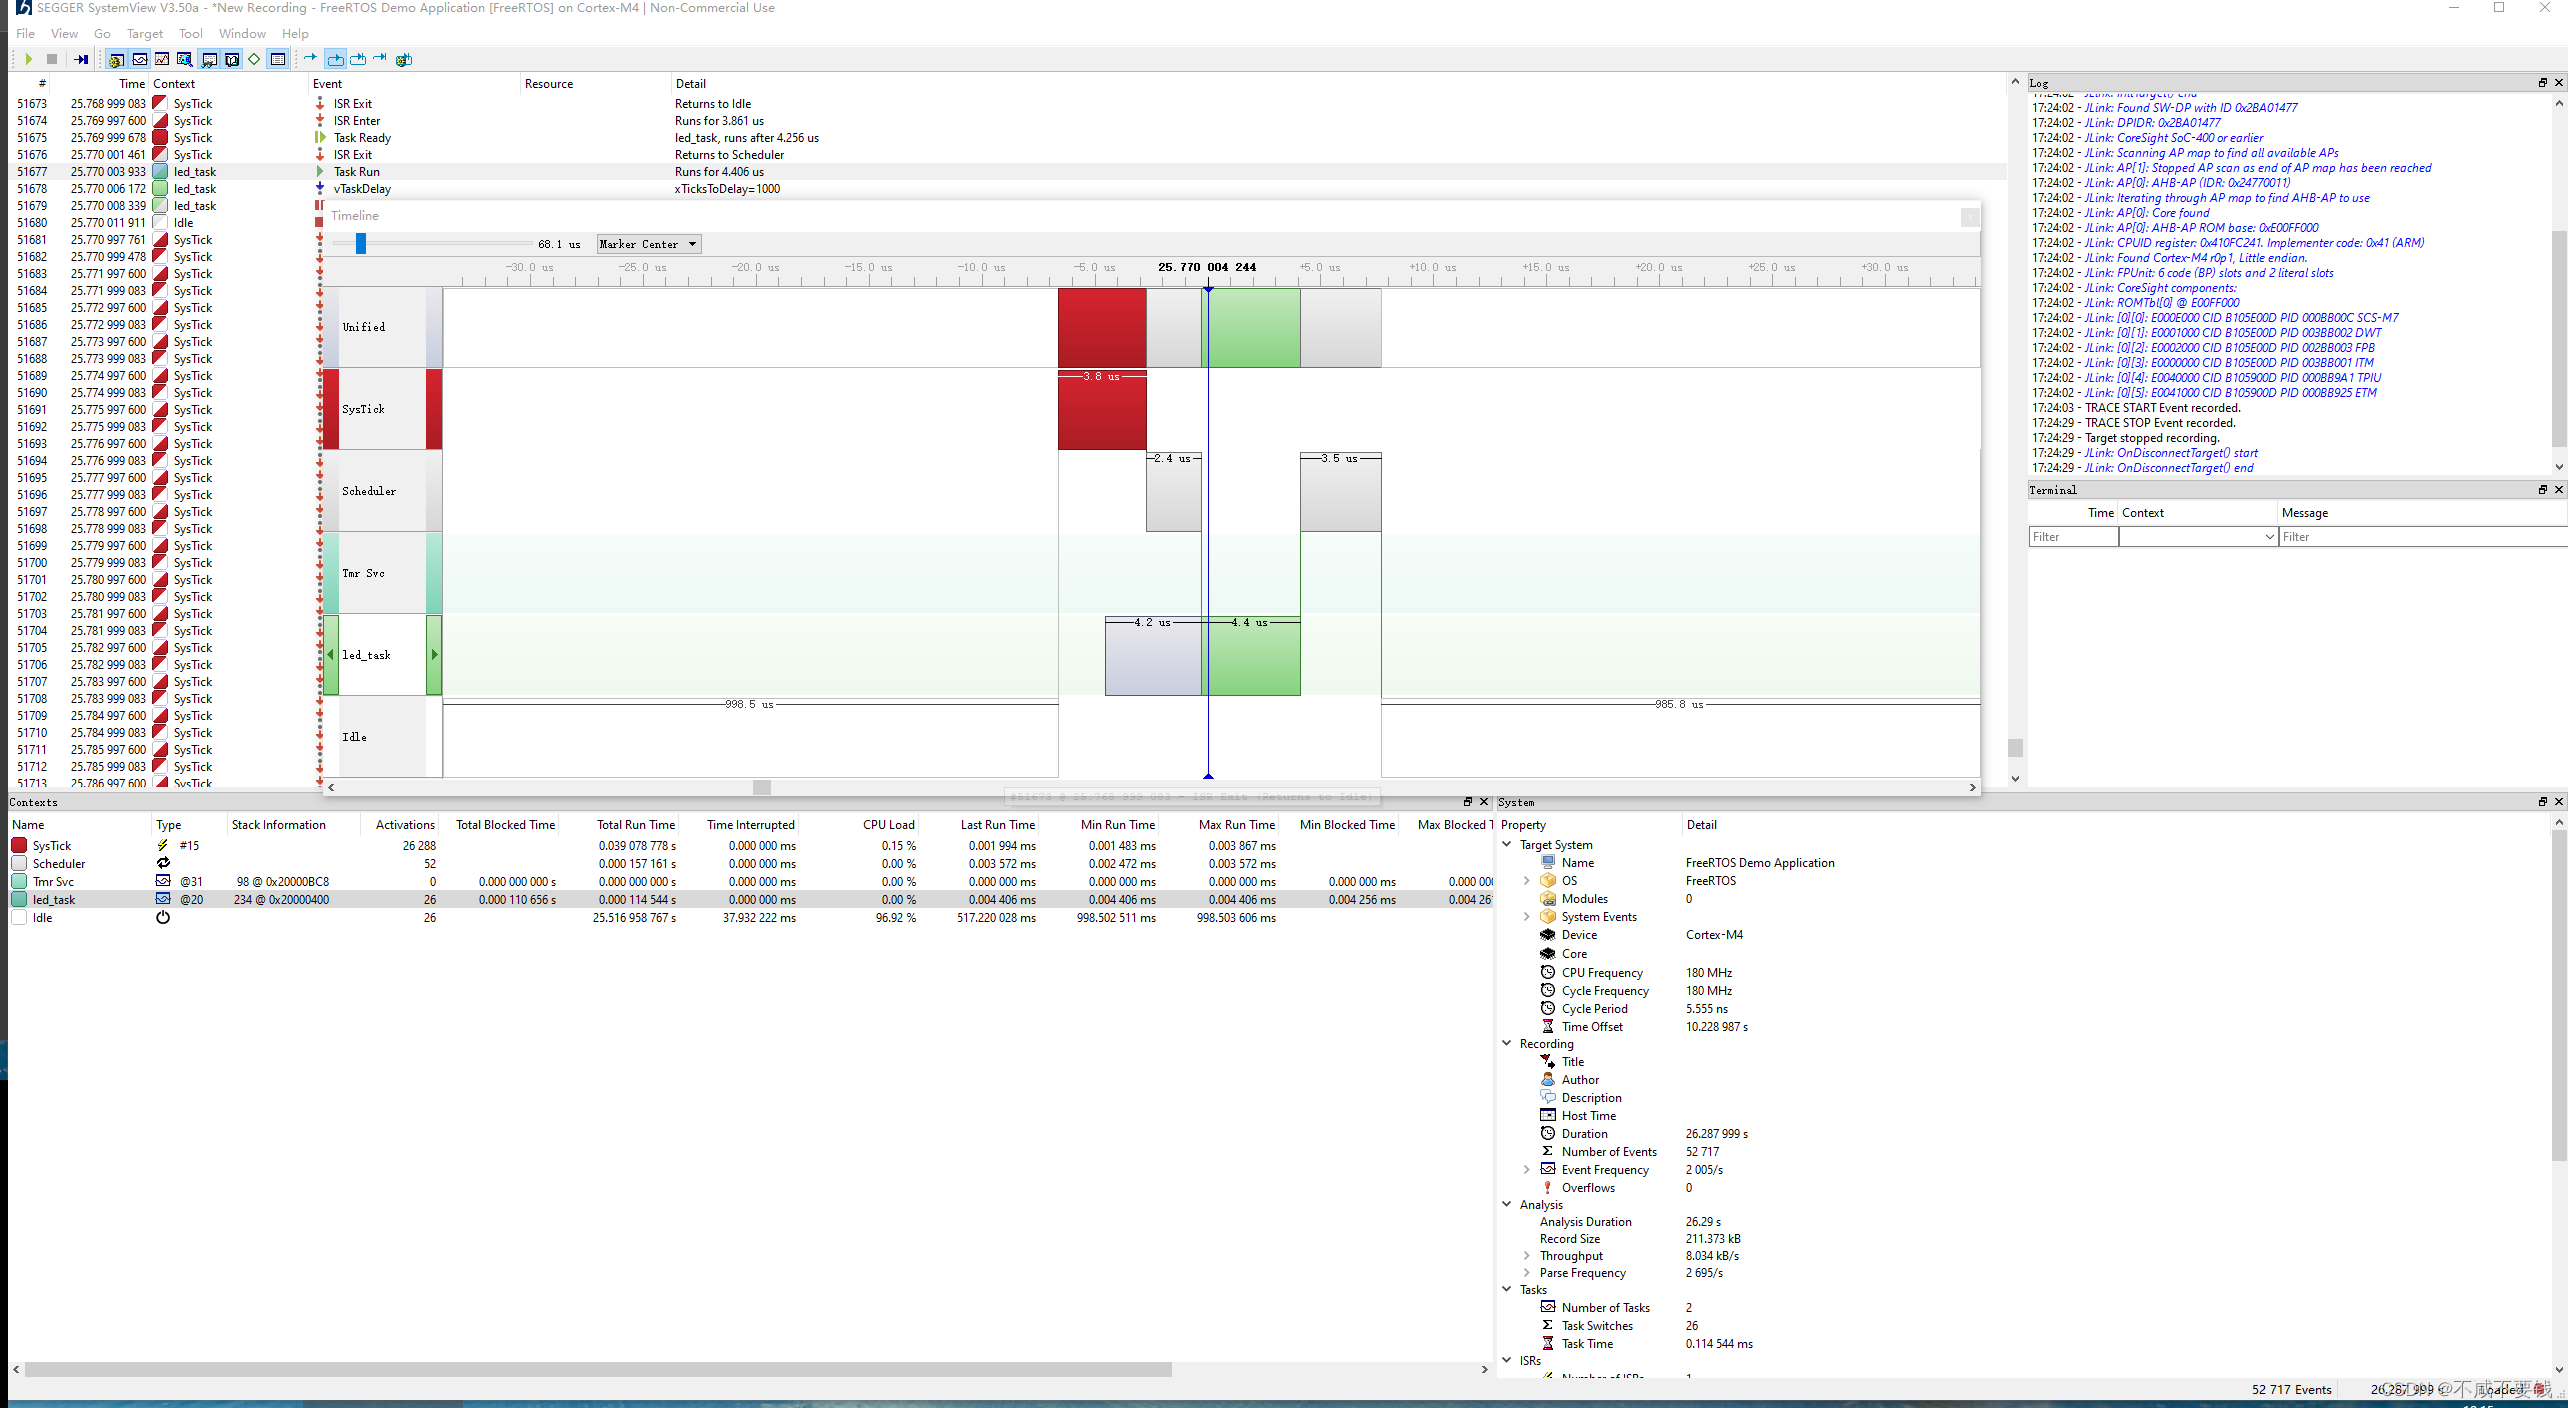This screenshot has height=1408, width=2568.
Task: Collapse the Target System tree node
Action: coord(1507,845)
